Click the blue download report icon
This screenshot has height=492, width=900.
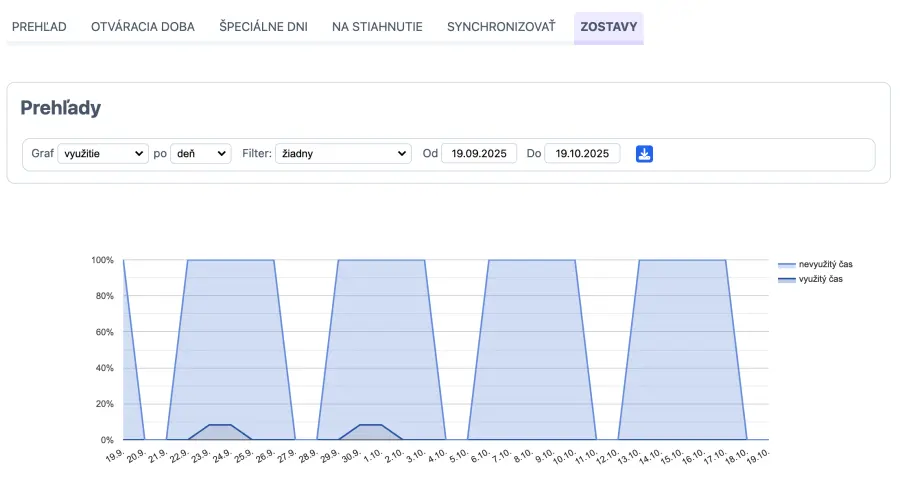(x=645, y=154)
